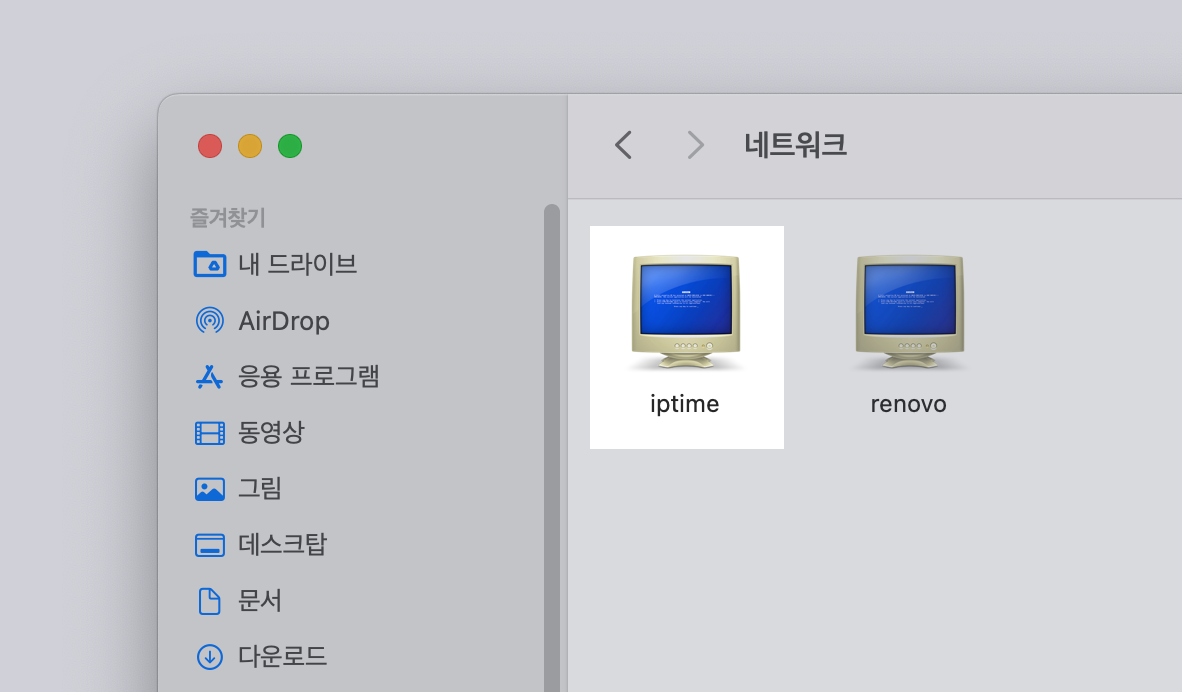
Task: Click the 즐겨찾기 section header
Action: coord(227,218)
